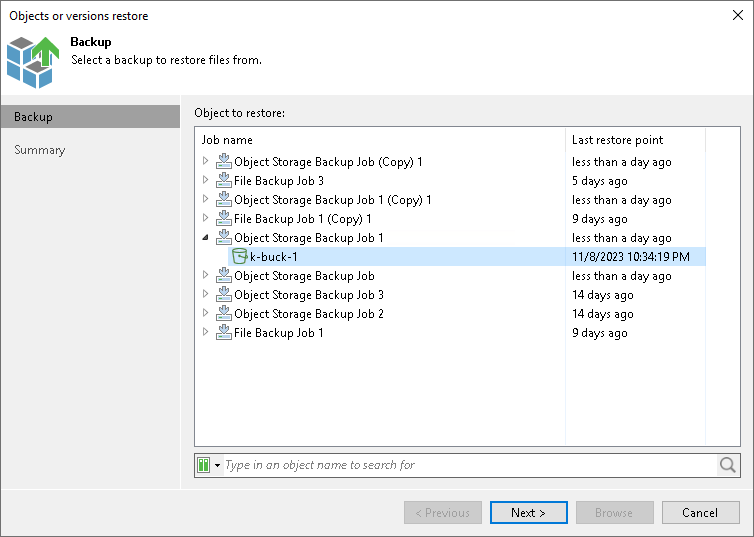Click the magnifier search icon

(x=728, y=465)
